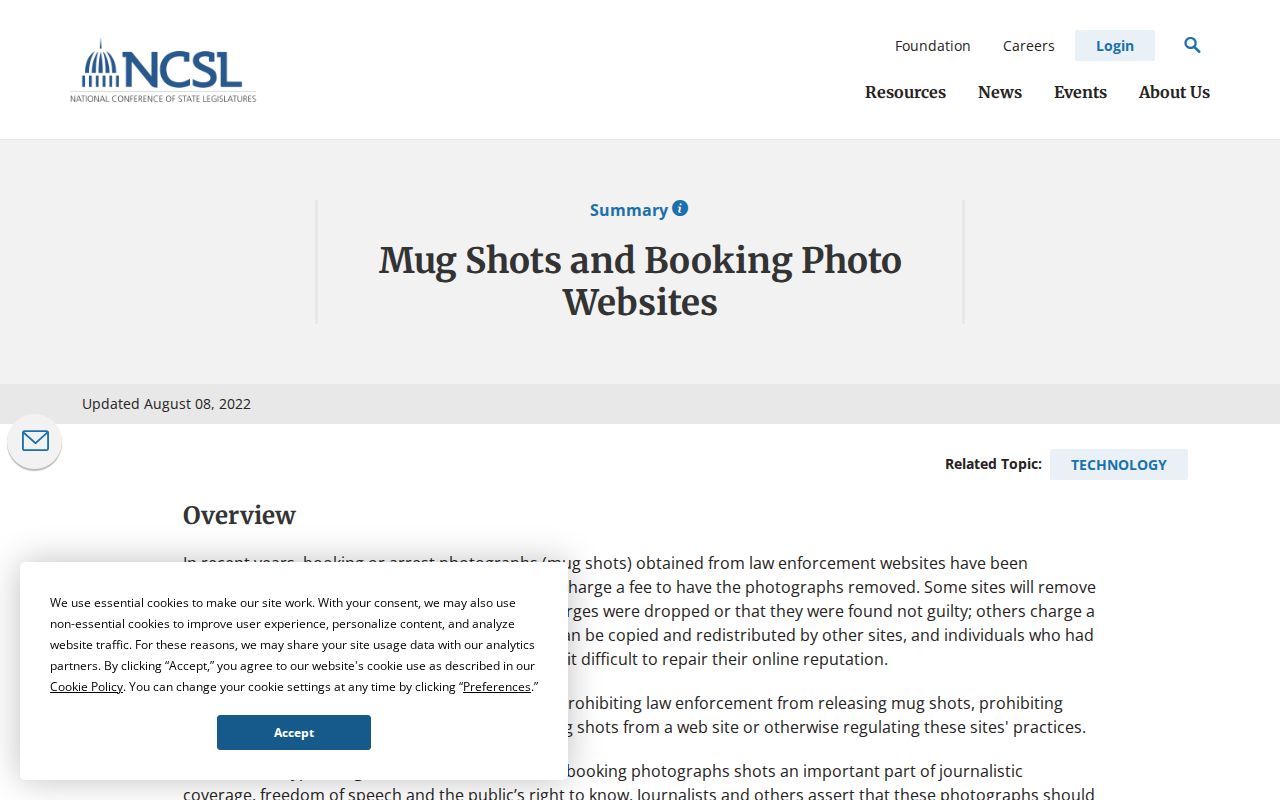Click the Login button
Image resolution: width=1280 pixels, height=800 pixels.
pos(1115,46)
